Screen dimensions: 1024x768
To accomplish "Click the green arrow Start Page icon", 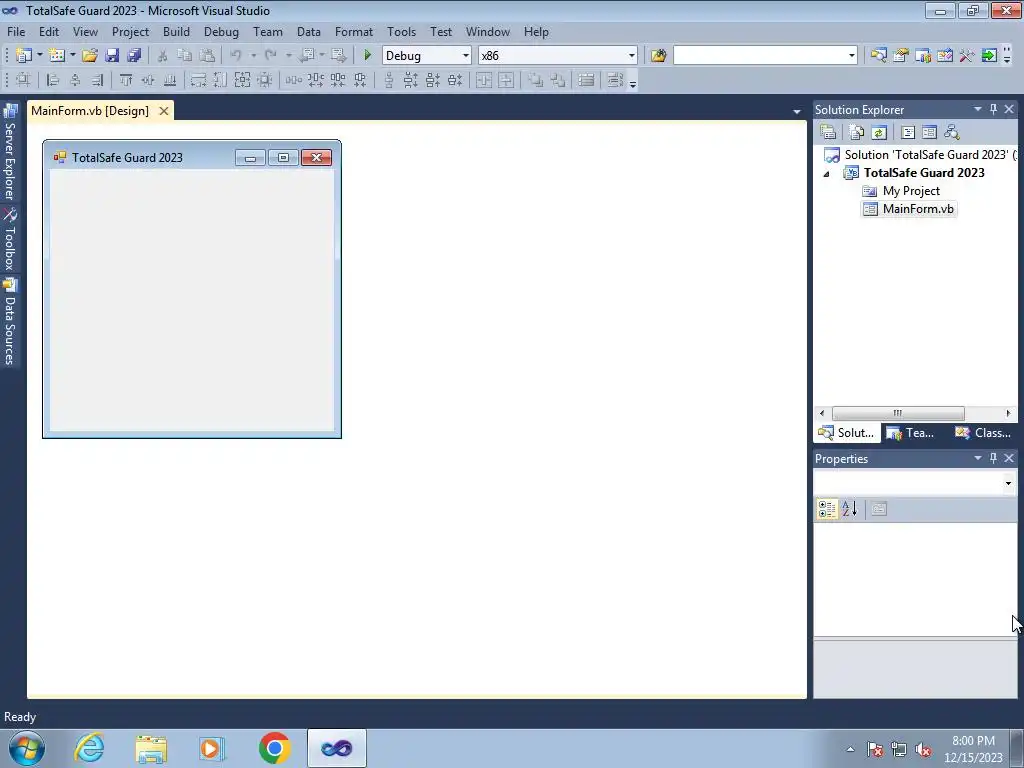I will click(989, 56).
